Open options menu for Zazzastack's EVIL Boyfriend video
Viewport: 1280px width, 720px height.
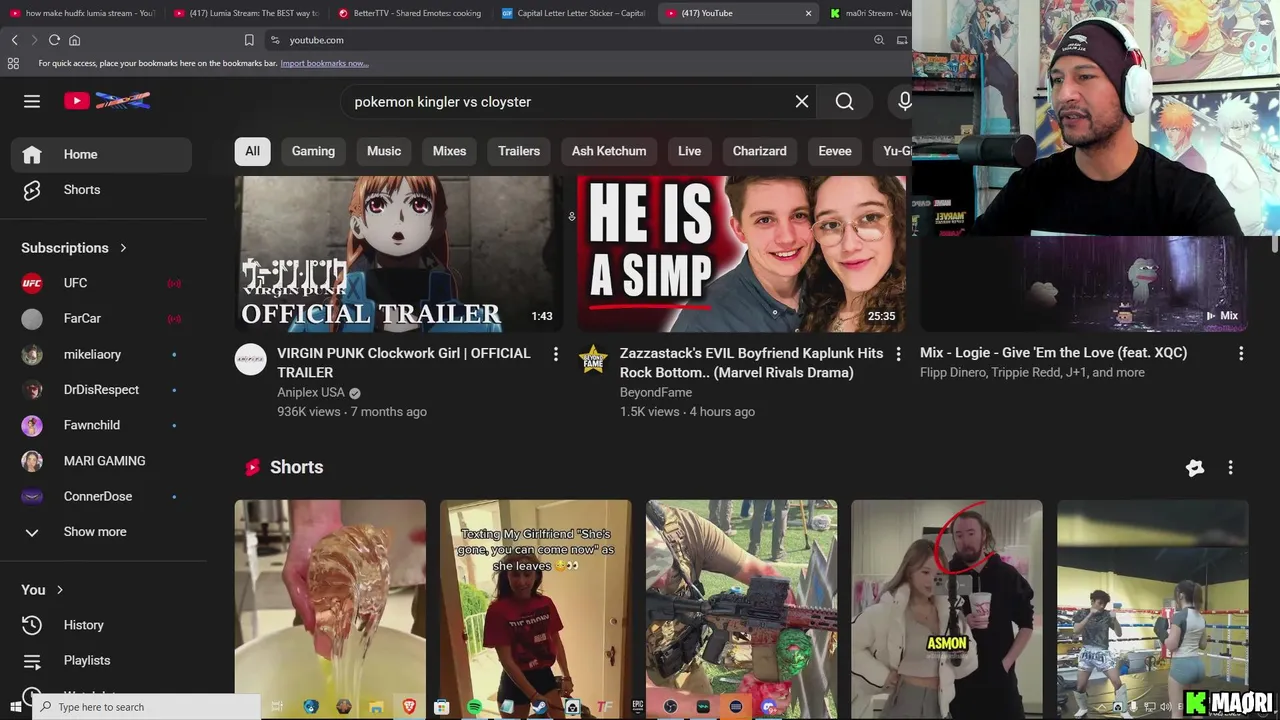coord(898,354)
